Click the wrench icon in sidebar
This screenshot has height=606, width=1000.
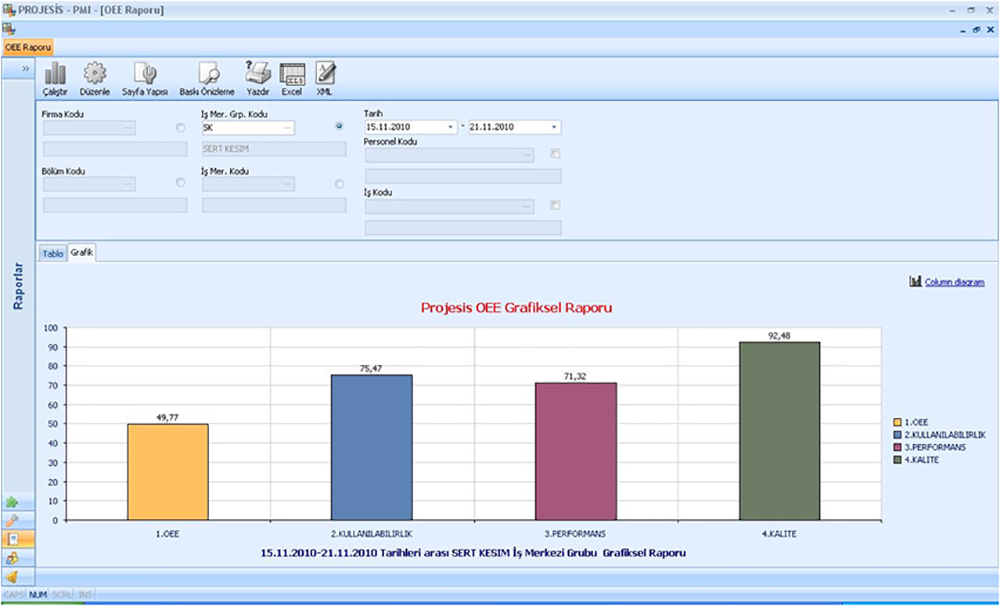[13, 520]
